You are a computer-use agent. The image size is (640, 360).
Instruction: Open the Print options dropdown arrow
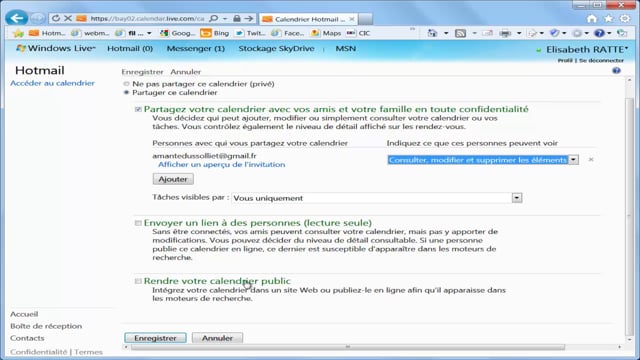coord(519,33)
